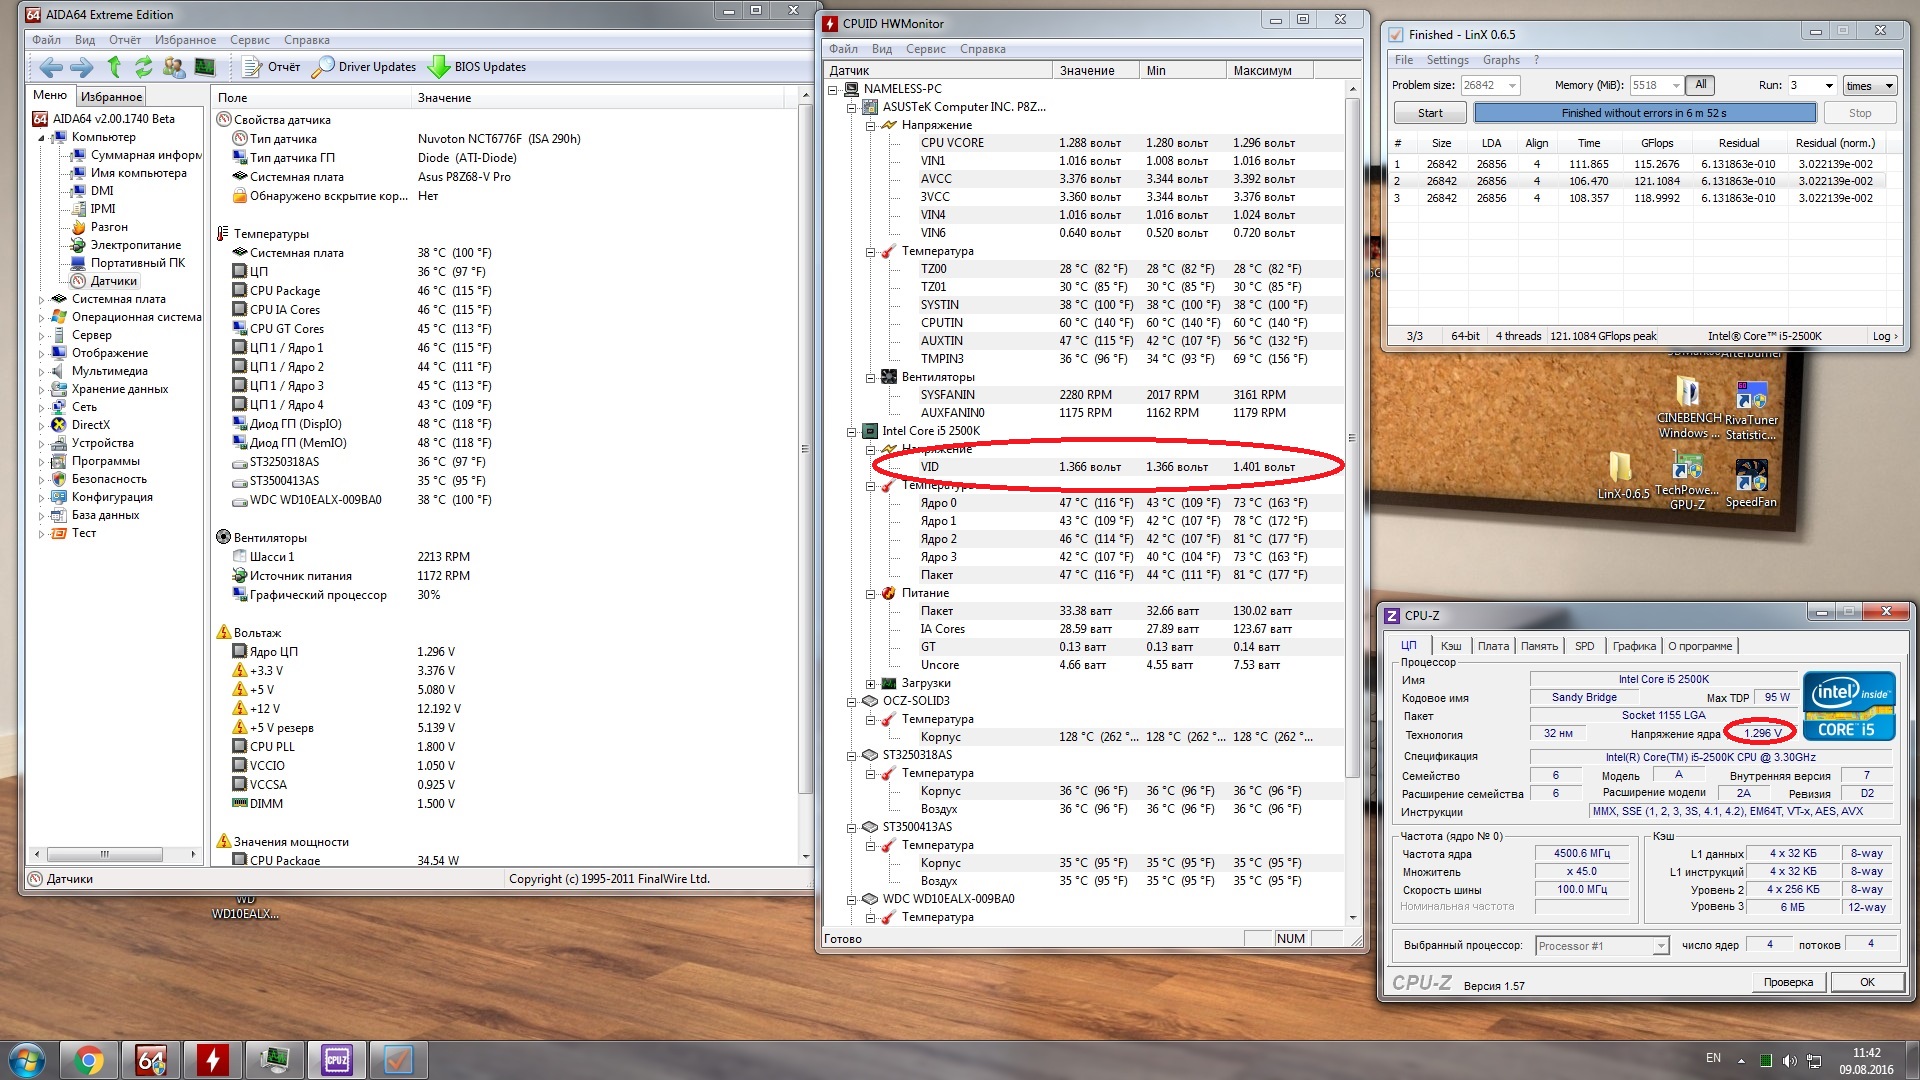Click the AIDA64 back arrow icon
1920x1080 pixels.
point(50,67)
